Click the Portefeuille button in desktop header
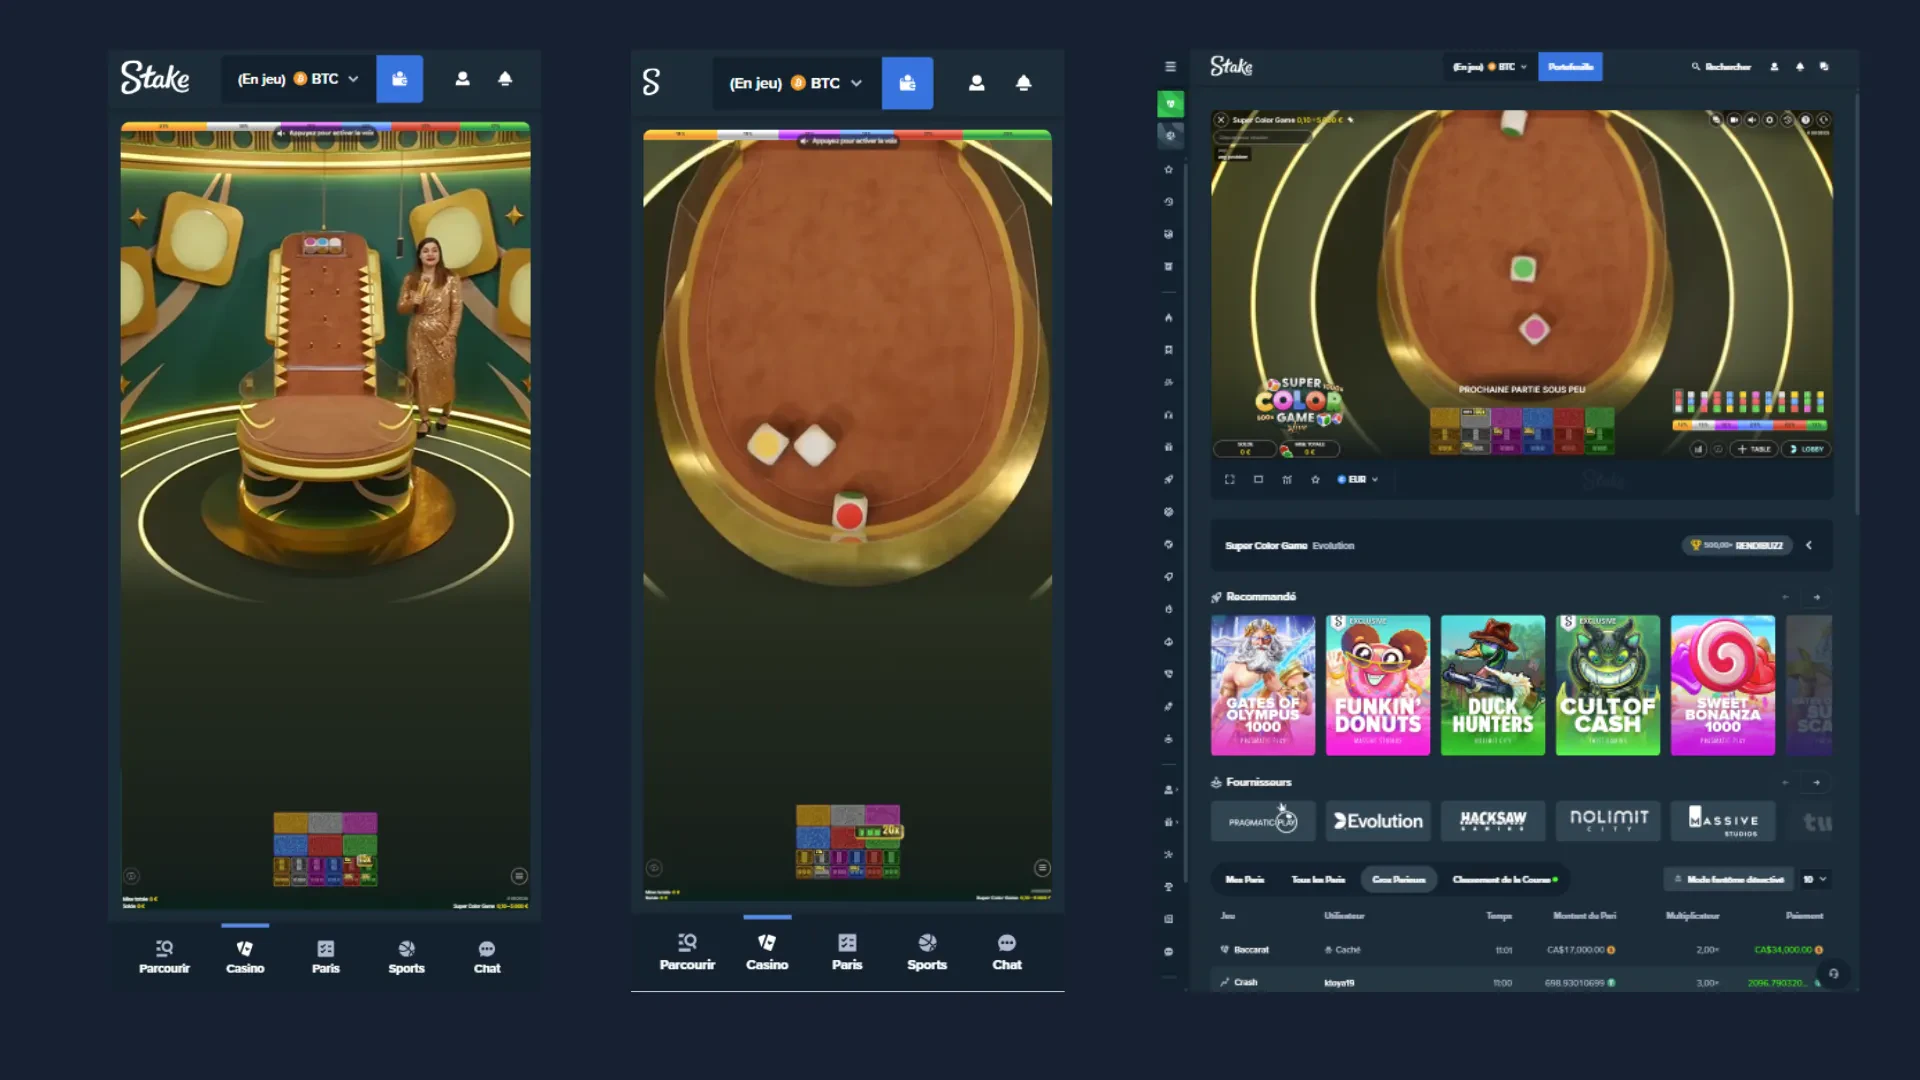This screenshot has width=1920, height=1080. [x=1570, y=67]
